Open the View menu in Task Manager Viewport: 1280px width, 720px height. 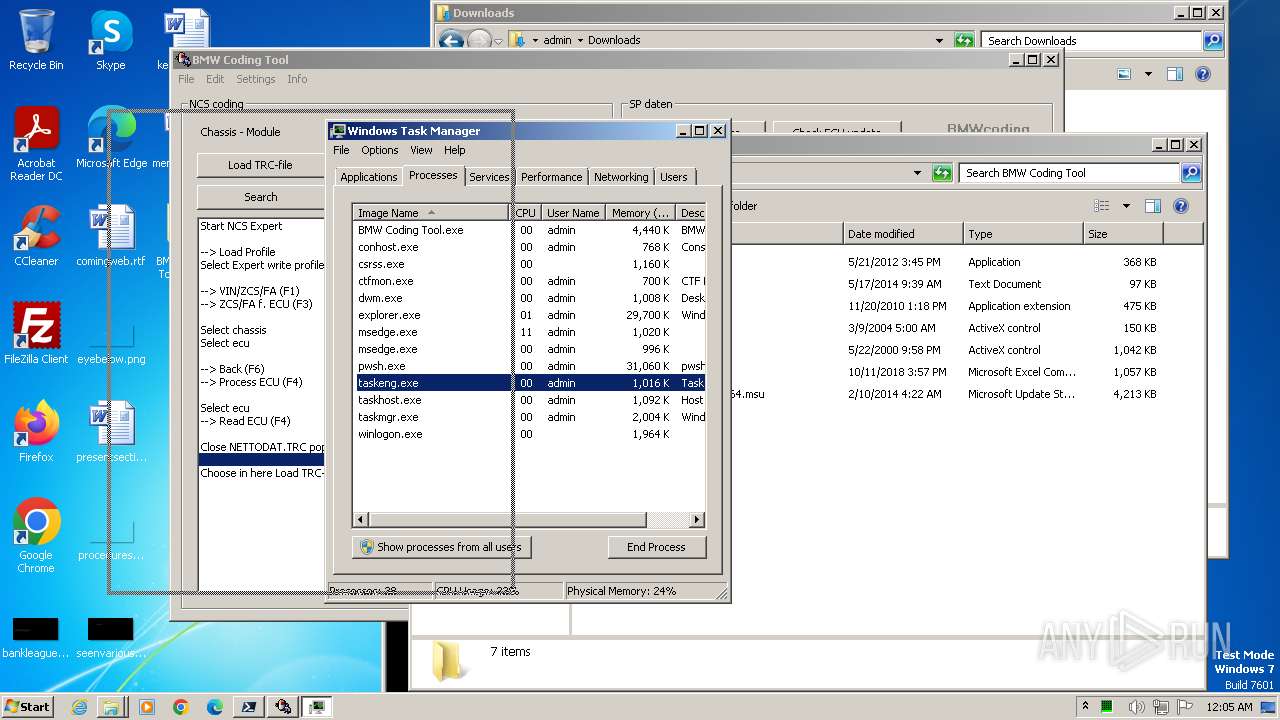coord(421,150)
